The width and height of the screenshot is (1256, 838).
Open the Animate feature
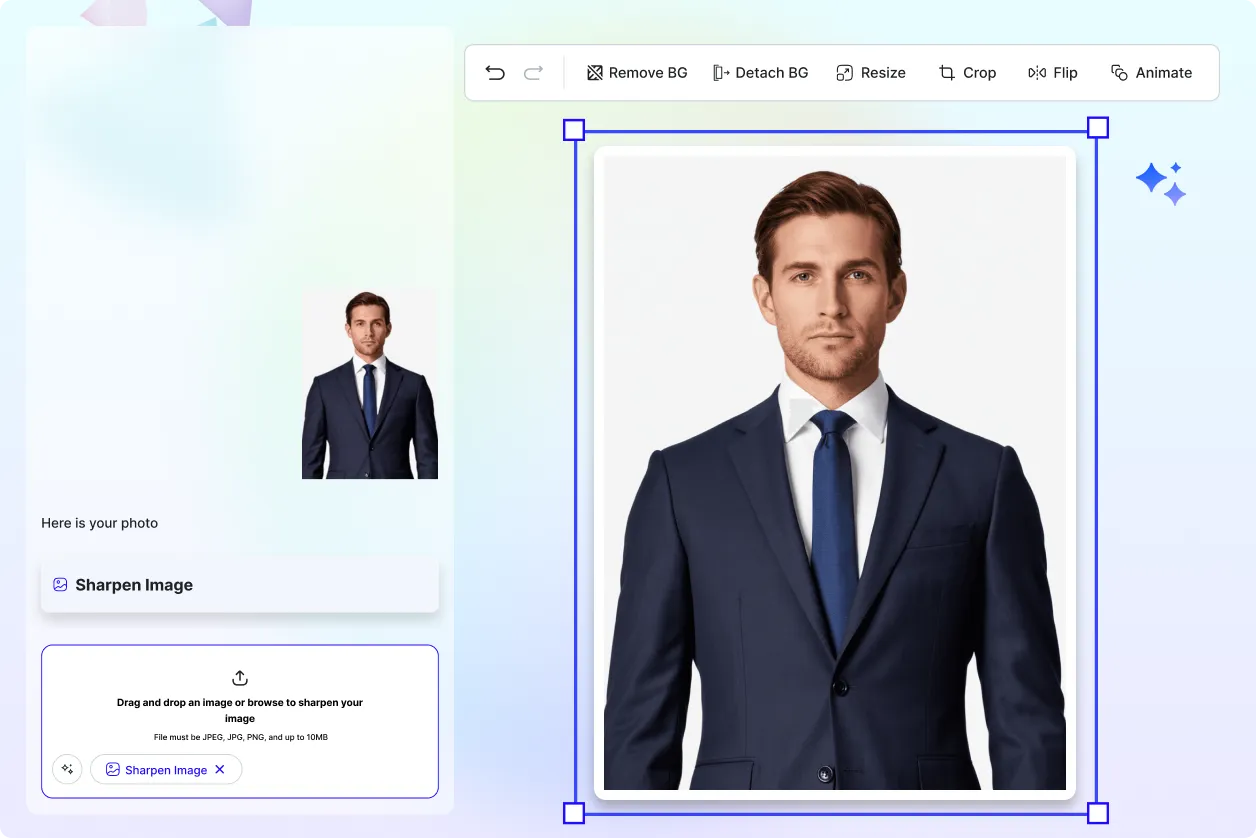pos(1151,72)
